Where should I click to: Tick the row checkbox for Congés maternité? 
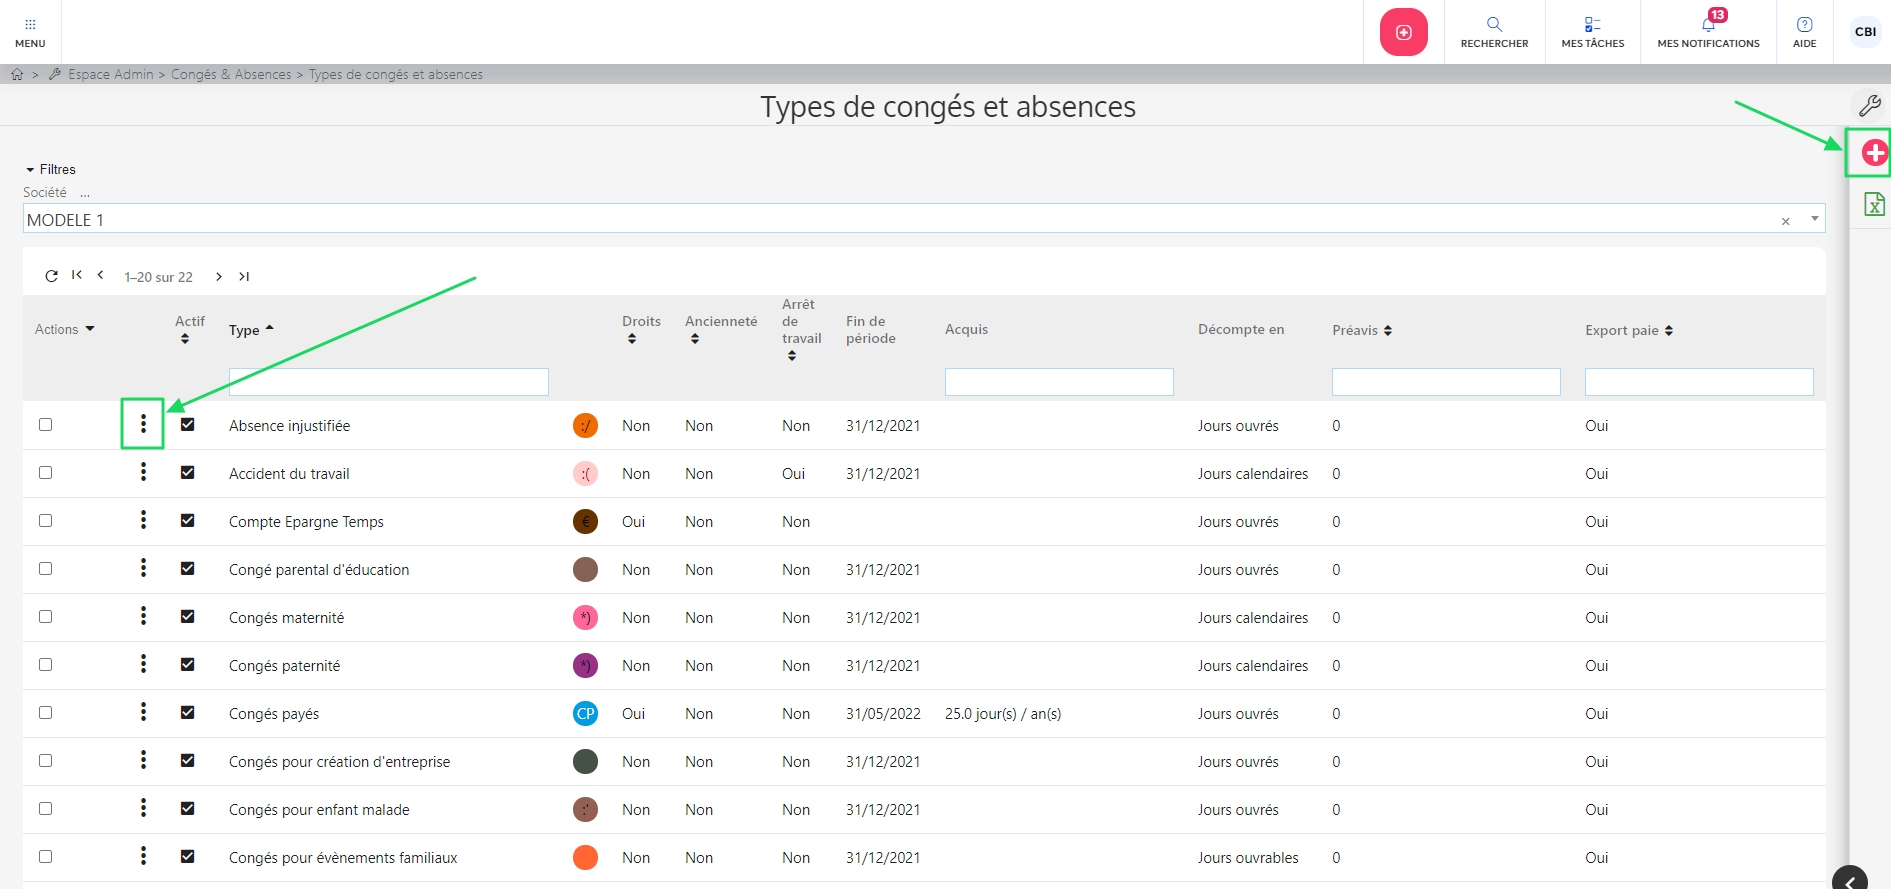45,616
